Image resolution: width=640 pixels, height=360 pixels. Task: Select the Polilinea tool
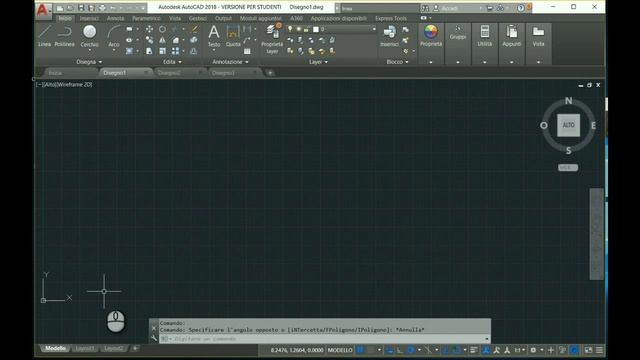tap(64, 36)
